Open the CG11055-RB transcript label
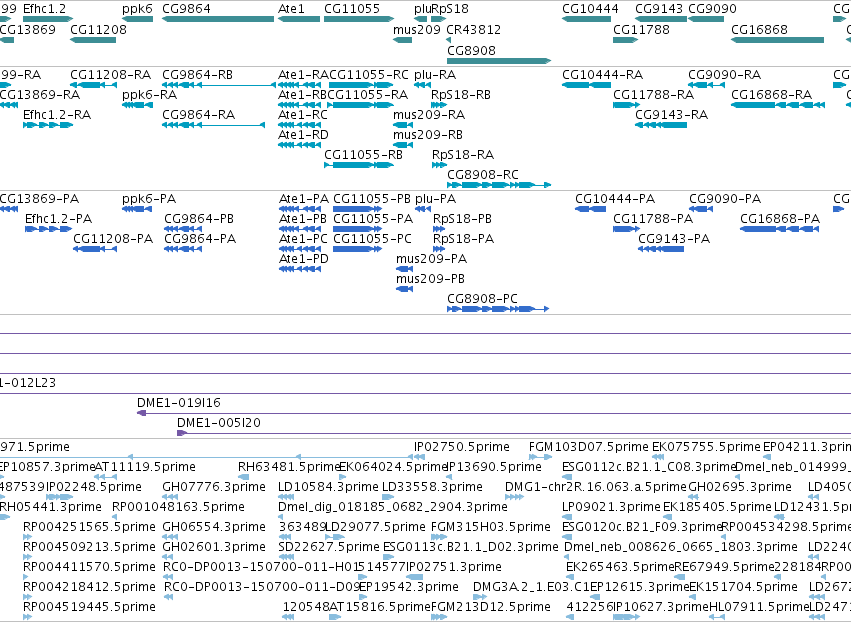The height and width of the screenshot is (622, 851). click(364, 155)
